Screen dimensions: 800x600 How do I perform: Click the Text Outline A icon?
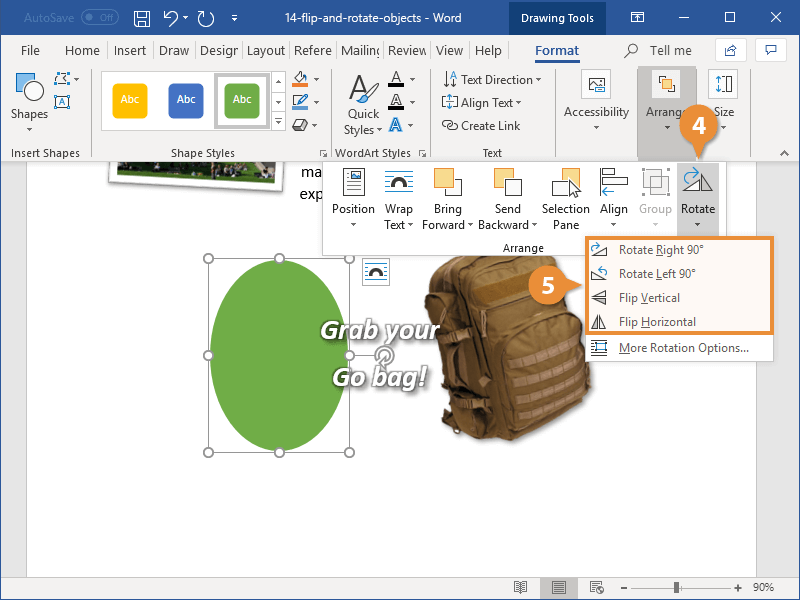pyautogui.click(x=396, y=102)
